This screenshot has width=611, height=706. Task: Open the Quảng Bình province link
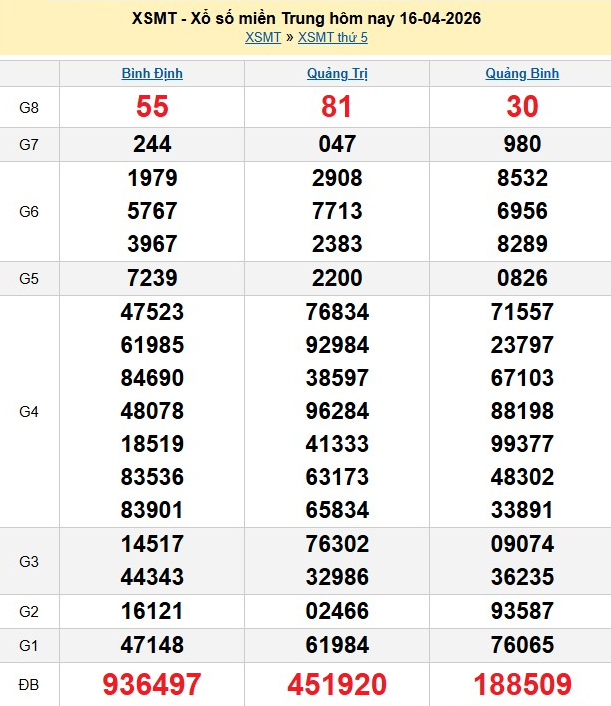click(522, 73)
